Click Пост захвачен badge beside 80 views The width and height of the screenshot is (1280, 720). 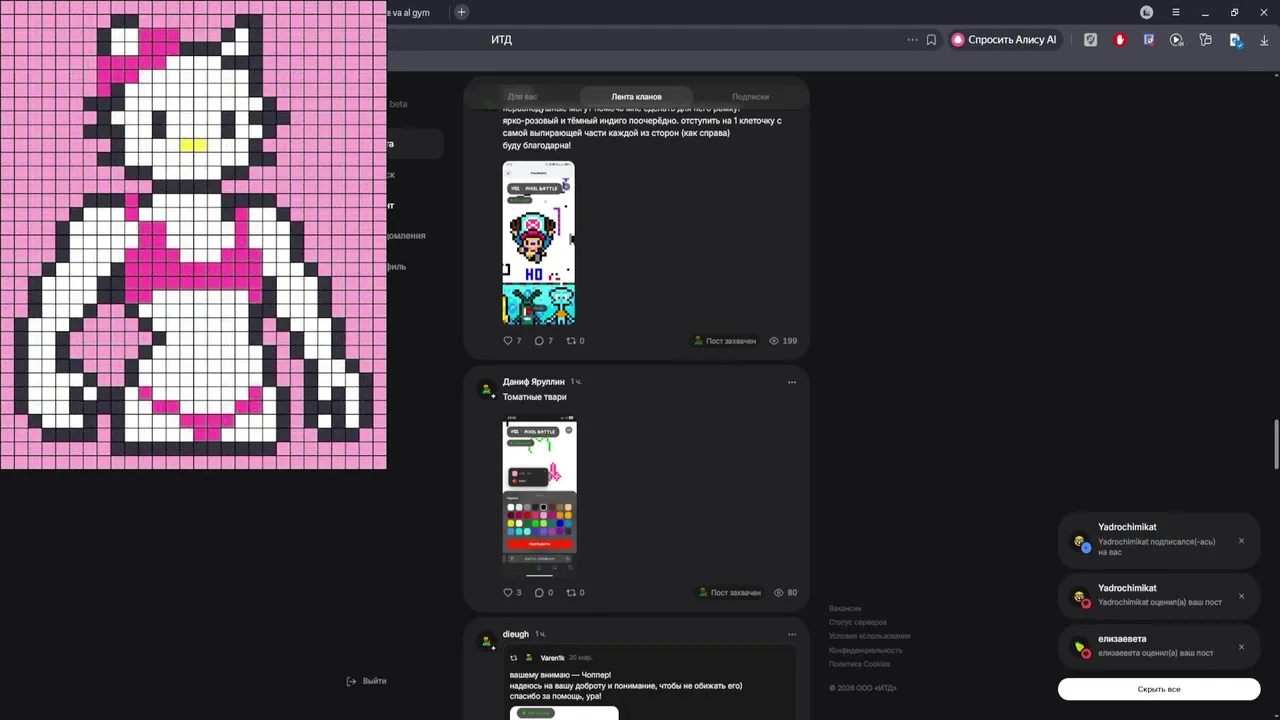pos(729,593)
